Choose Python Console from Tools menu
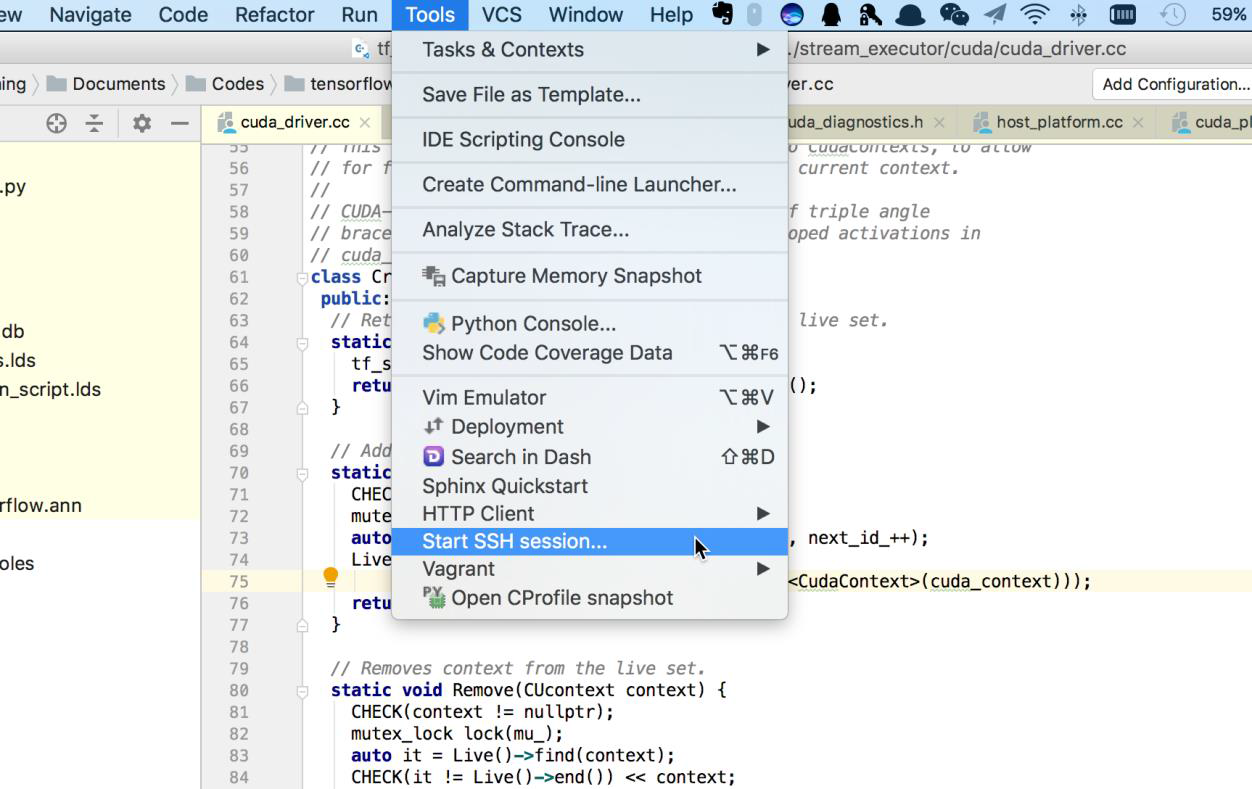Screen dimensions: 1252x789 click(533, 323)
